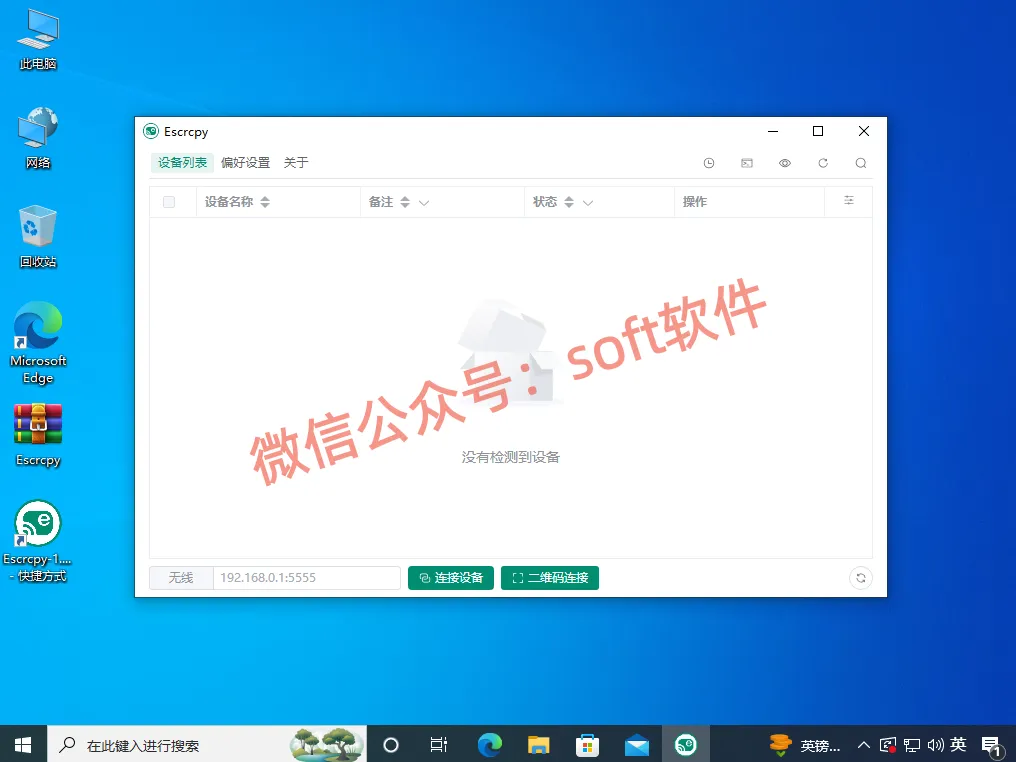Select the Escrcpy WinRAR archive desktop icon
The height and width of the screenshot is (762, 1016).
pos(38,435)
